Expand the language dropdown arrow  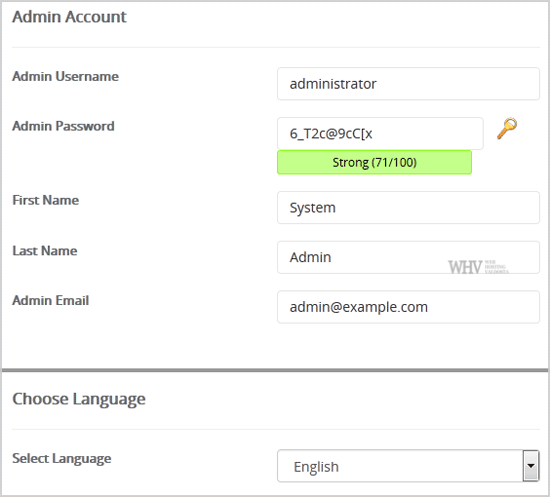click(x=531, y=466)
